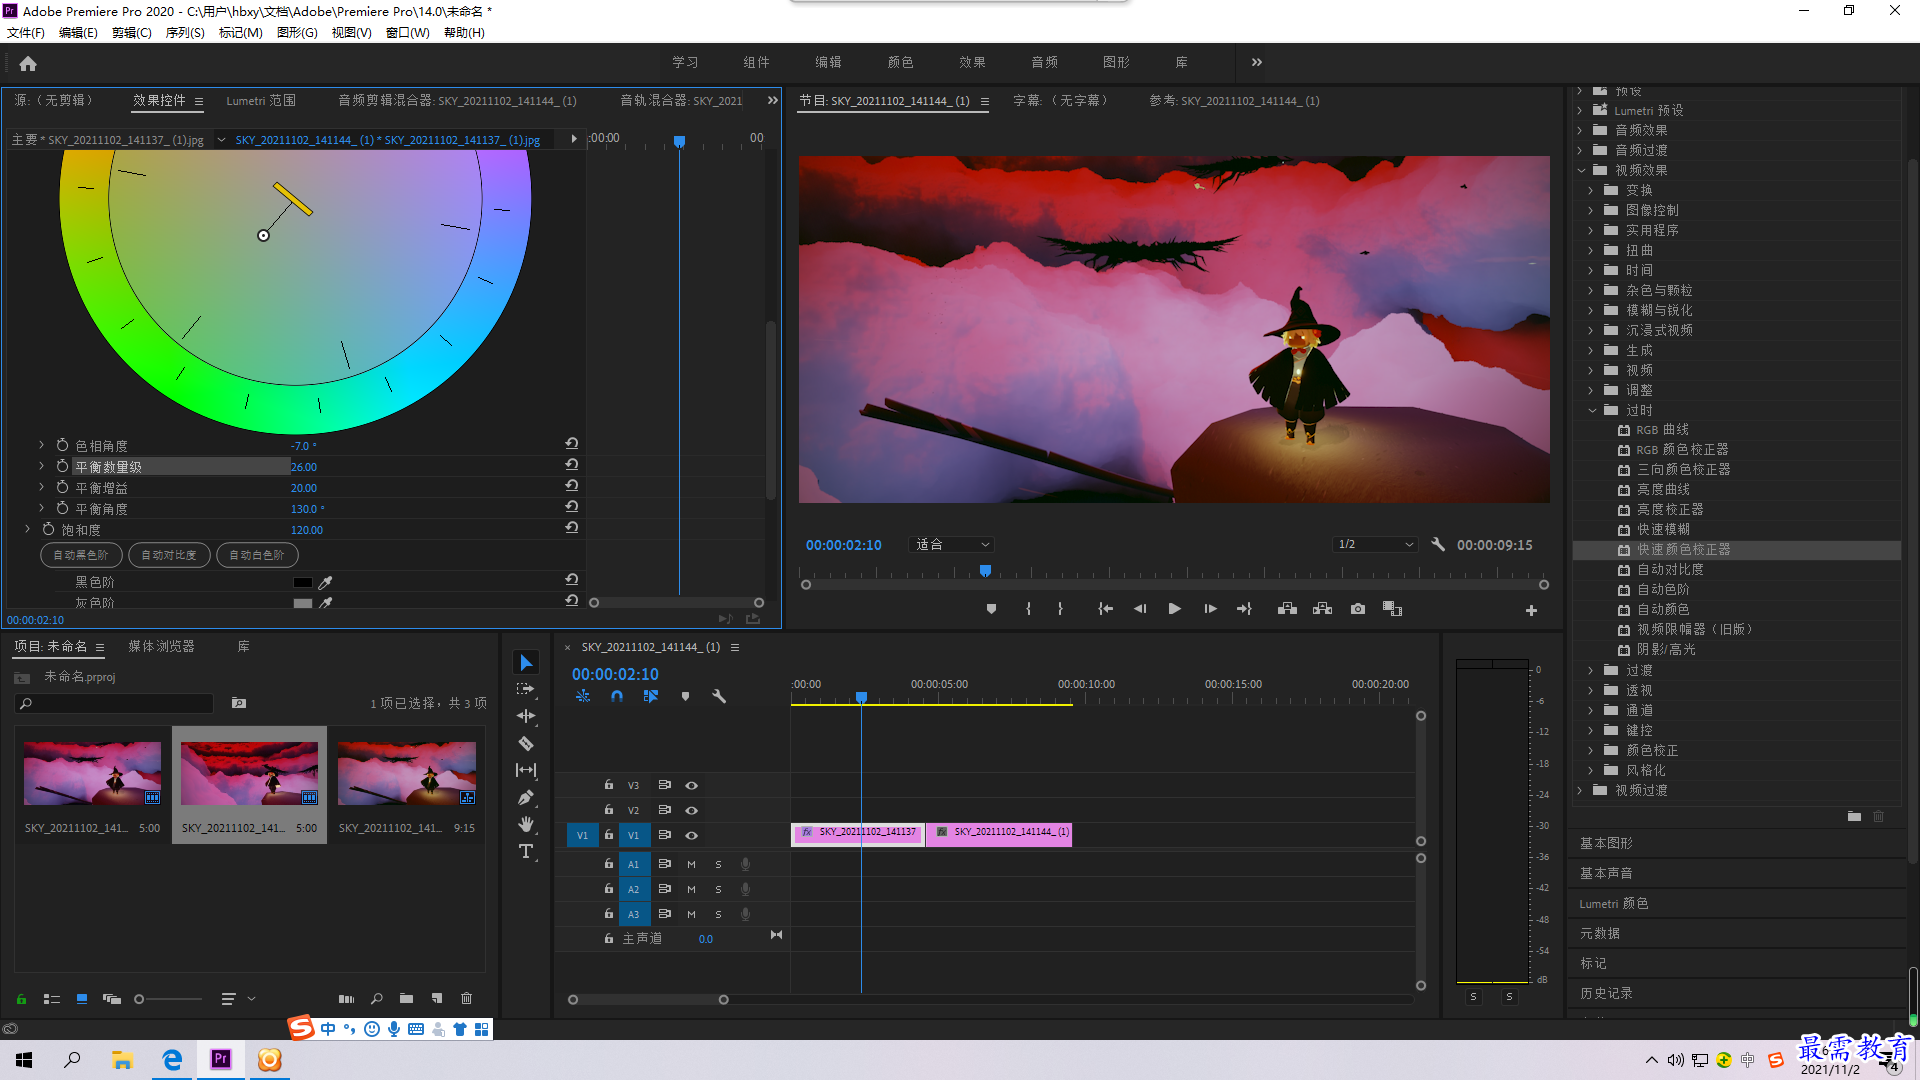Toggle V2 track visibility eye
Viewport: 1920px width, 1080px height.
tap(691, 810)
